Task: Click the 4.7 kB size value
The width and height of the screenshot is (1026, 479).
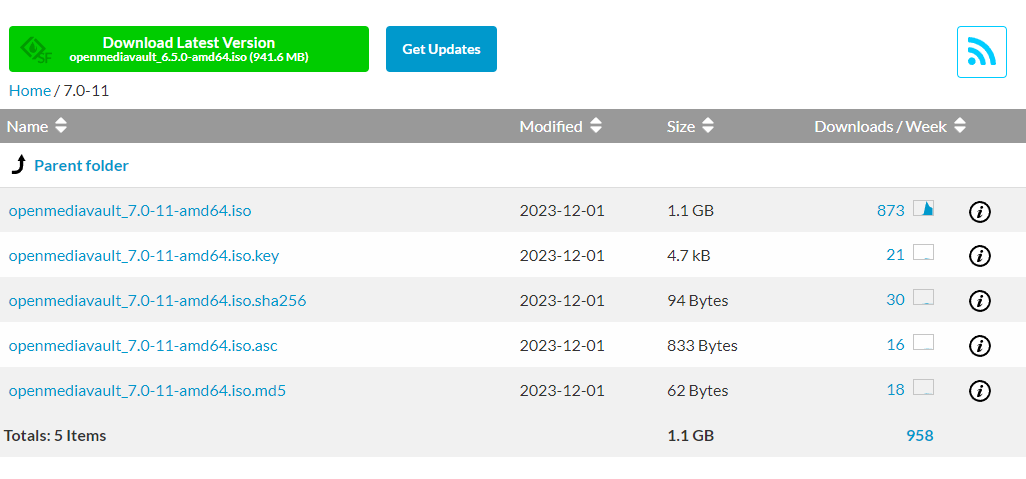Action: point(688,255)
